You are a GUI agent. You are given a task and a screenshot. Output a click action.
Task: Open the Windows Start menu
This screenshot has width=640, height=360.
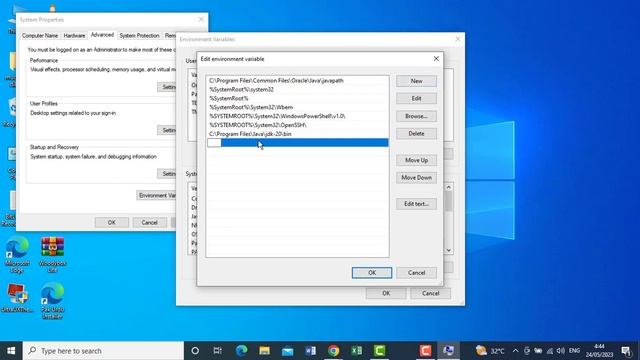11,351
